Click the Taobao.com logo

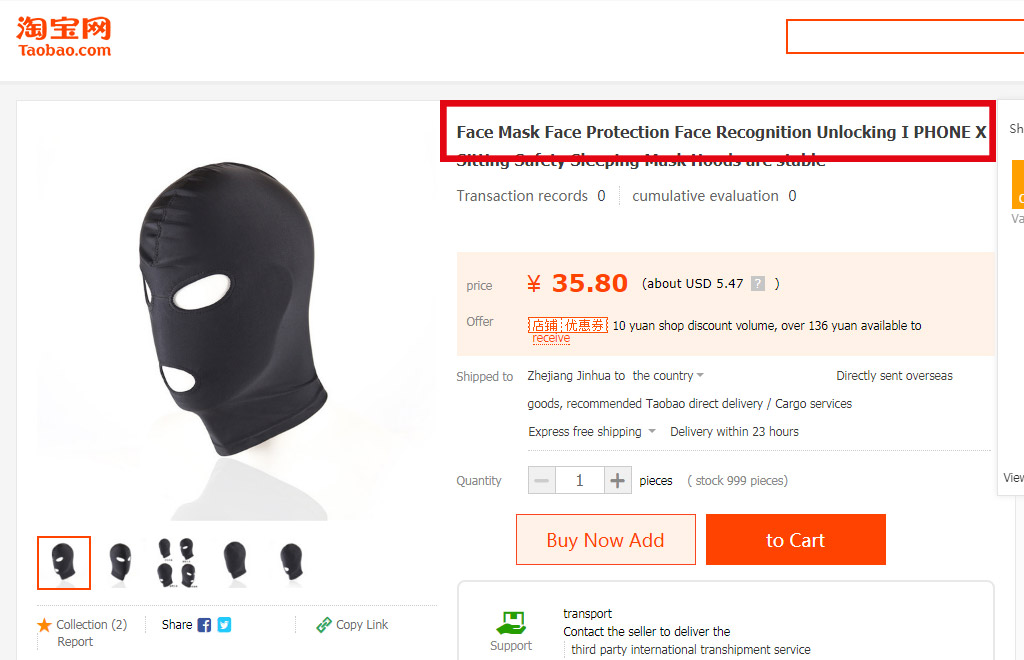(x=64, y=37)
